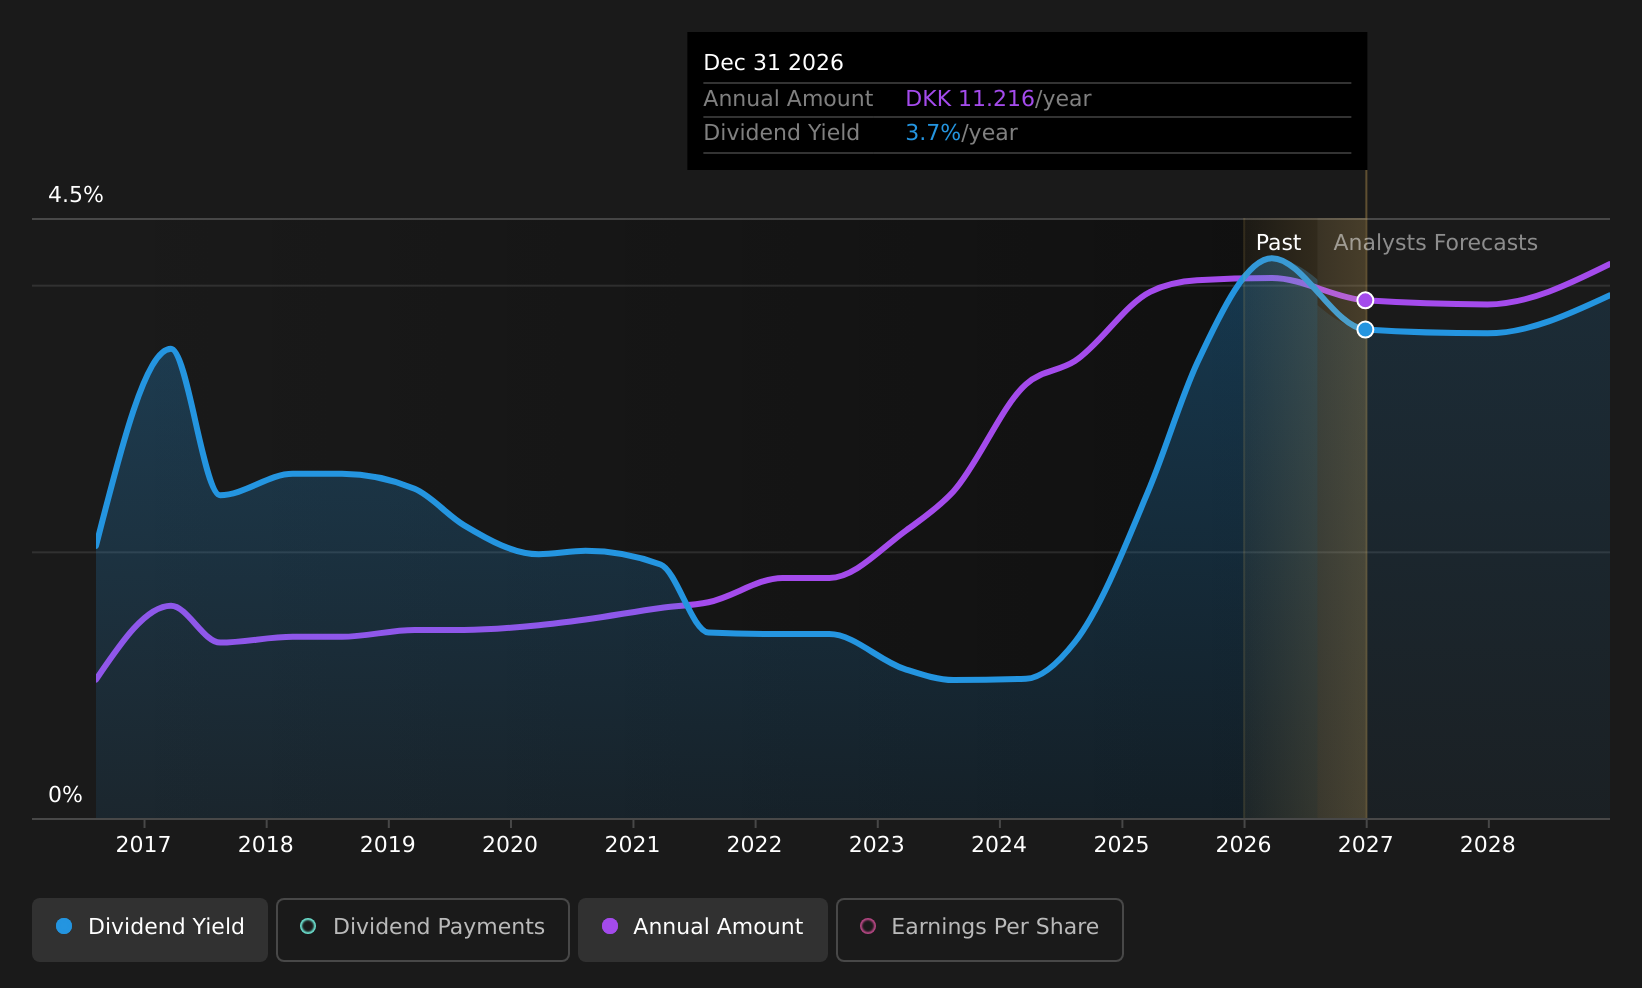Click the DKK 11.216/year tooltip value
Viewport: 1642px width, 988px height.
coord(998,99)
